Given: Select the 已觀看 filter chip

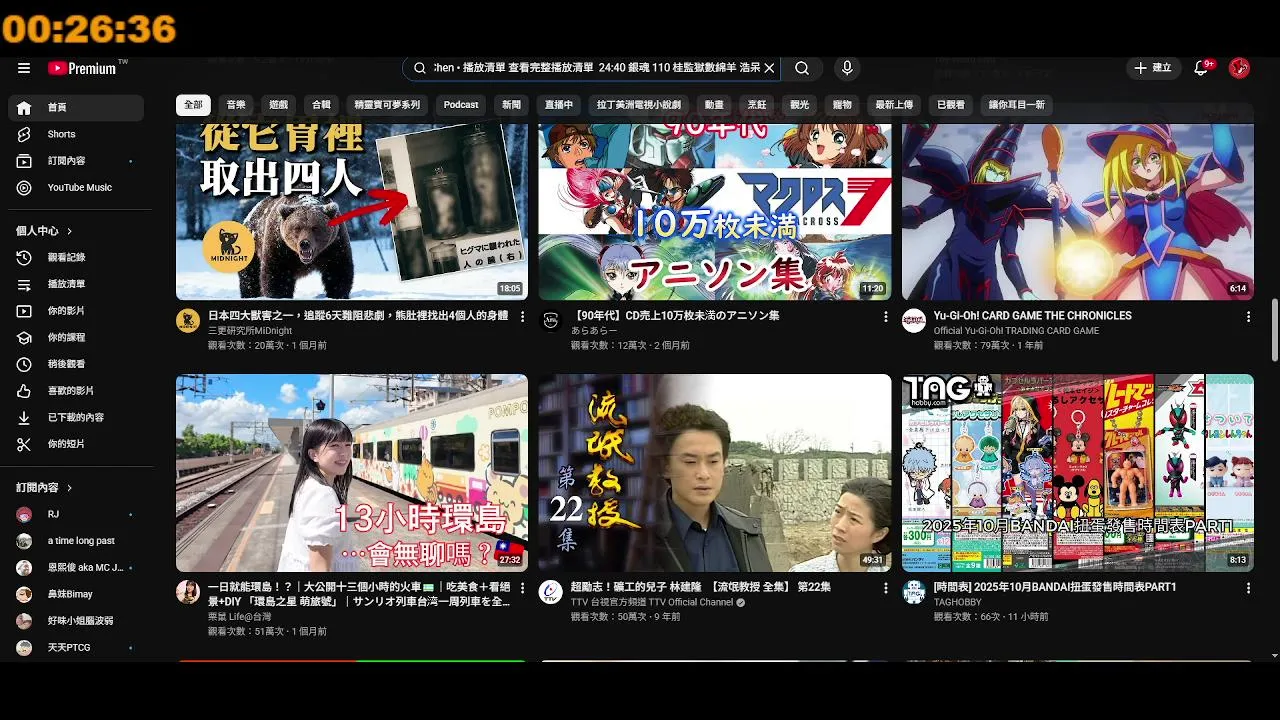Looking at the screenshot, I should point(951,105).
